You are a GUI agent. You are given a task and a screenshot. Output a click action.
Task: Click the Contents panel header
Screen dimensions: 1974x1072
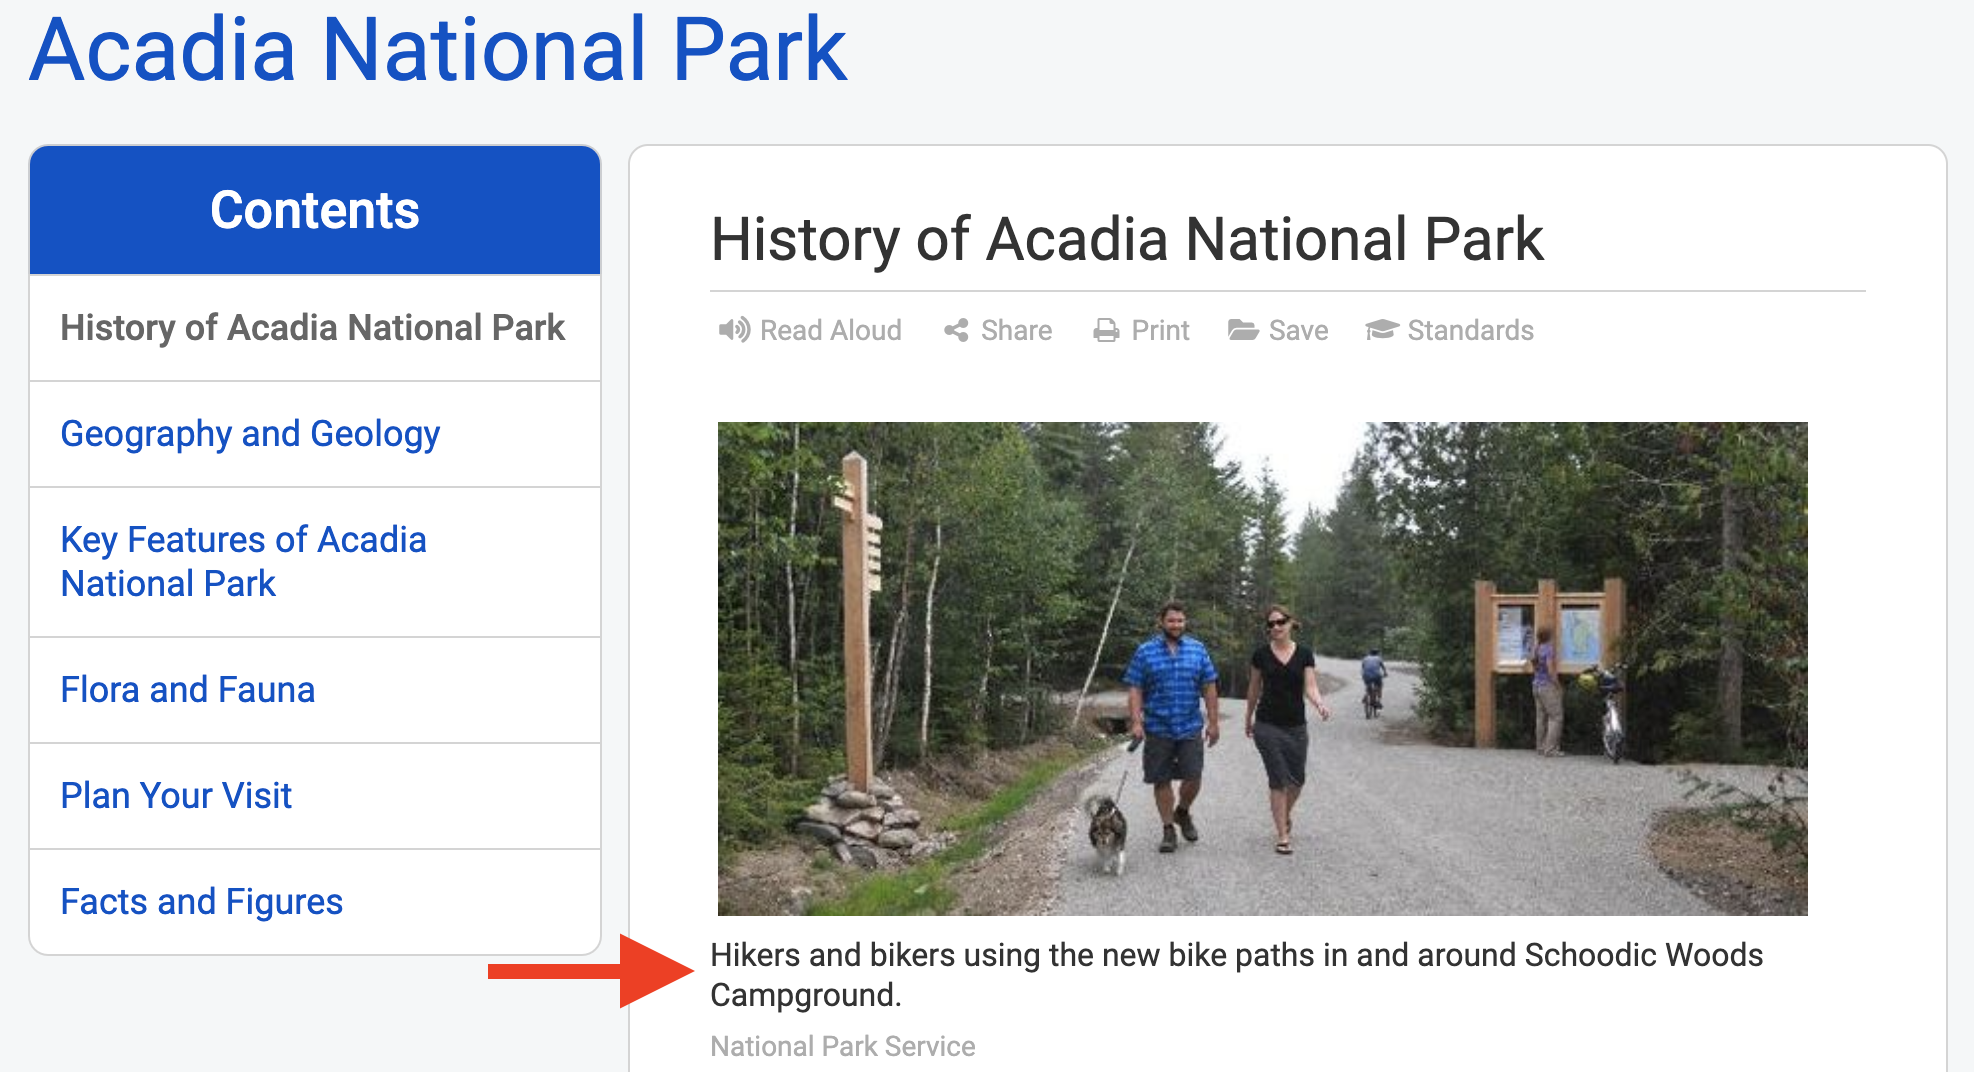coord(315,210)
